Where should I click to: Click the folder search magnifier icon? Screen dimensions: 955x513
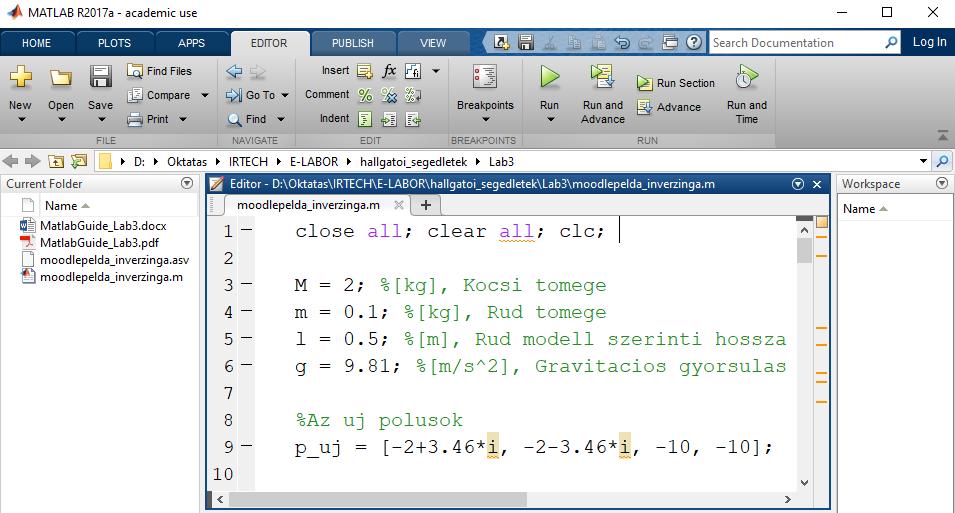pyautogui.click(x=942, y=161)
